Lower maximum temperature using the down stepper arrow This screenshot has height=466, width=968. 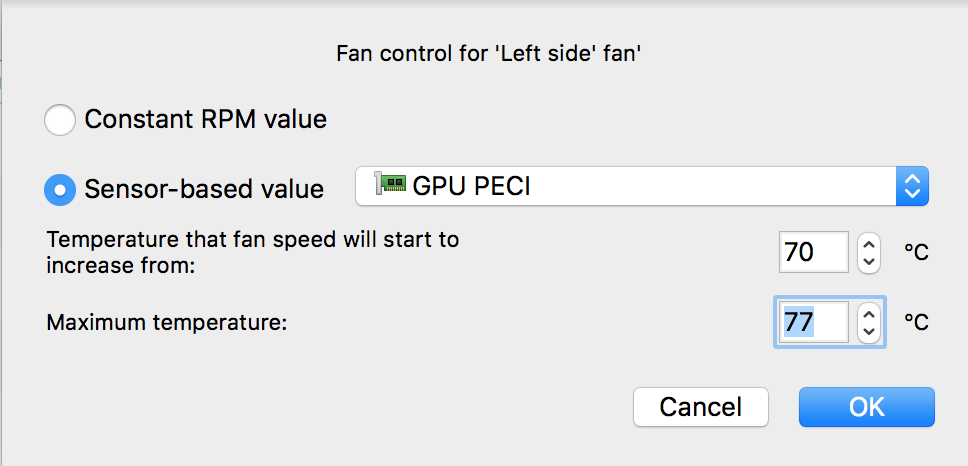(869, 331)
